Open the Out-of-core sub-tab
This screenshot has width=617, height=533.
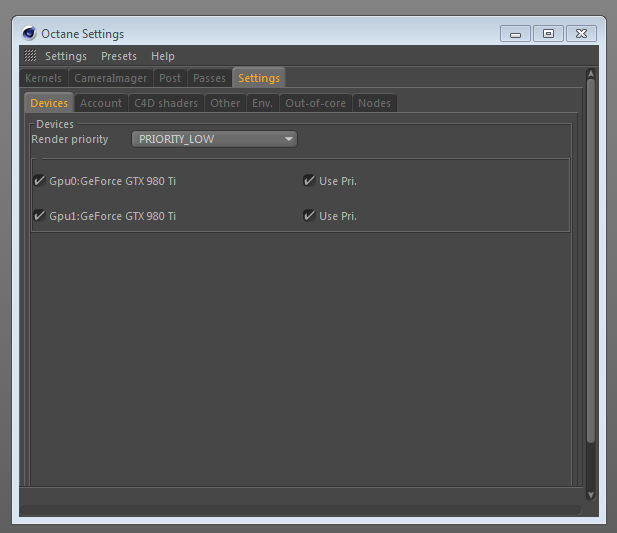(316, 103)
